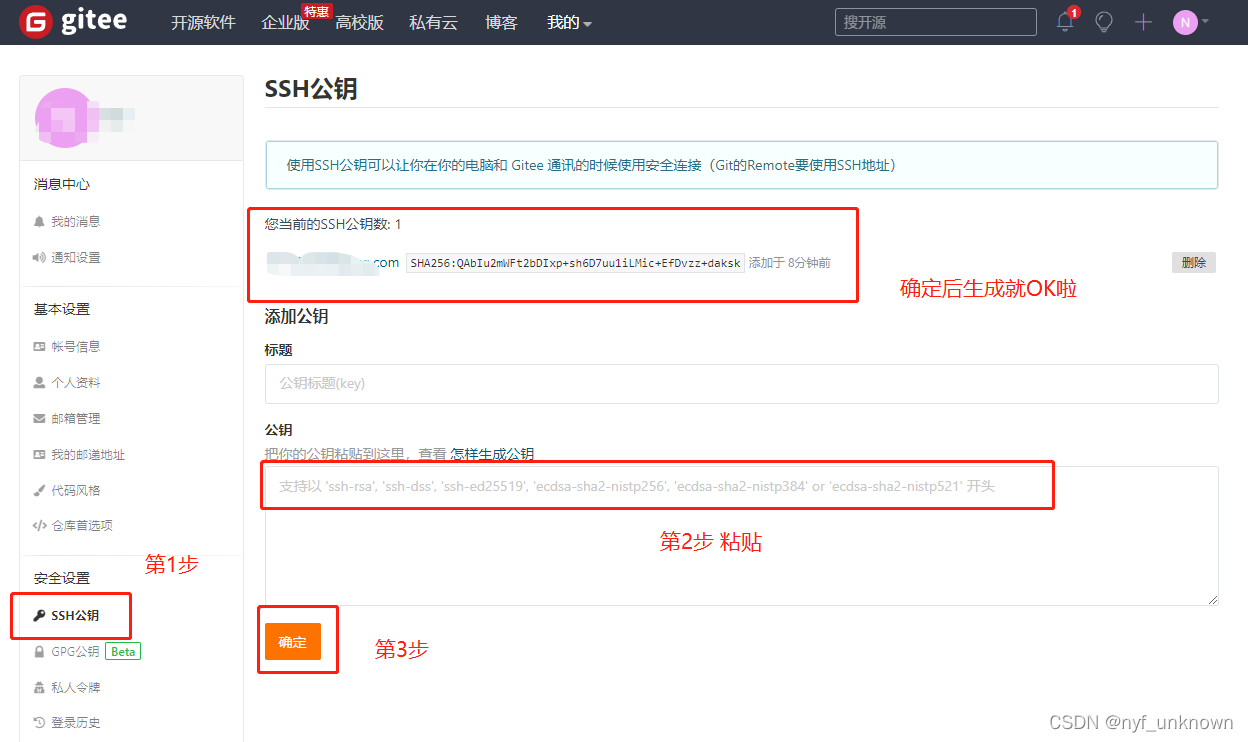Image resolution: width=1248 pixels, height=742 pixels.
Task: Open 登录历史 in sidebar
Action: pos(76,722)
